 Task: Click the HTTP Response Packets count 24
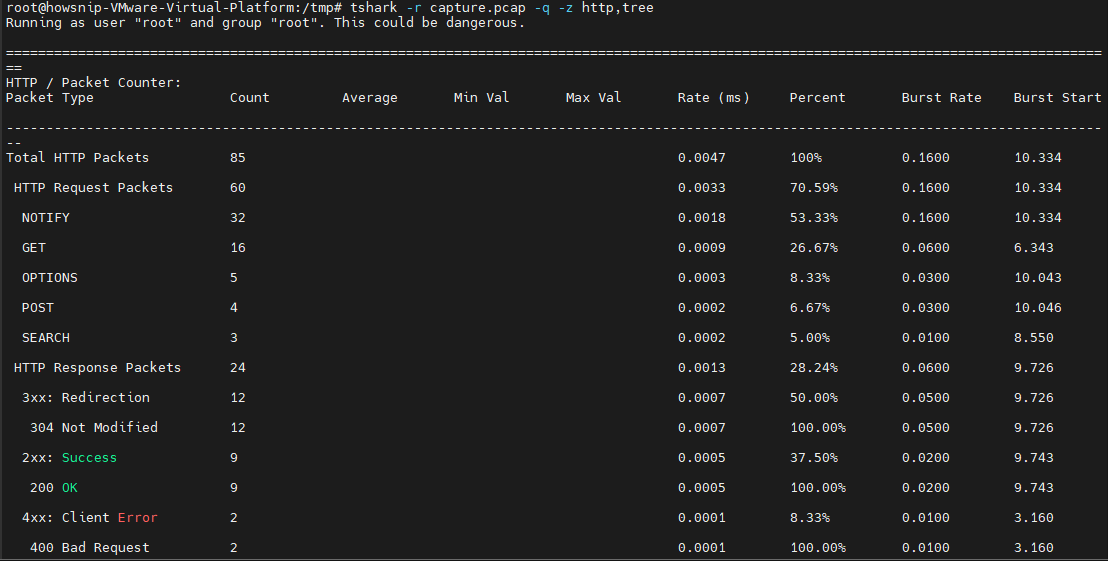(x=237, y=367)
